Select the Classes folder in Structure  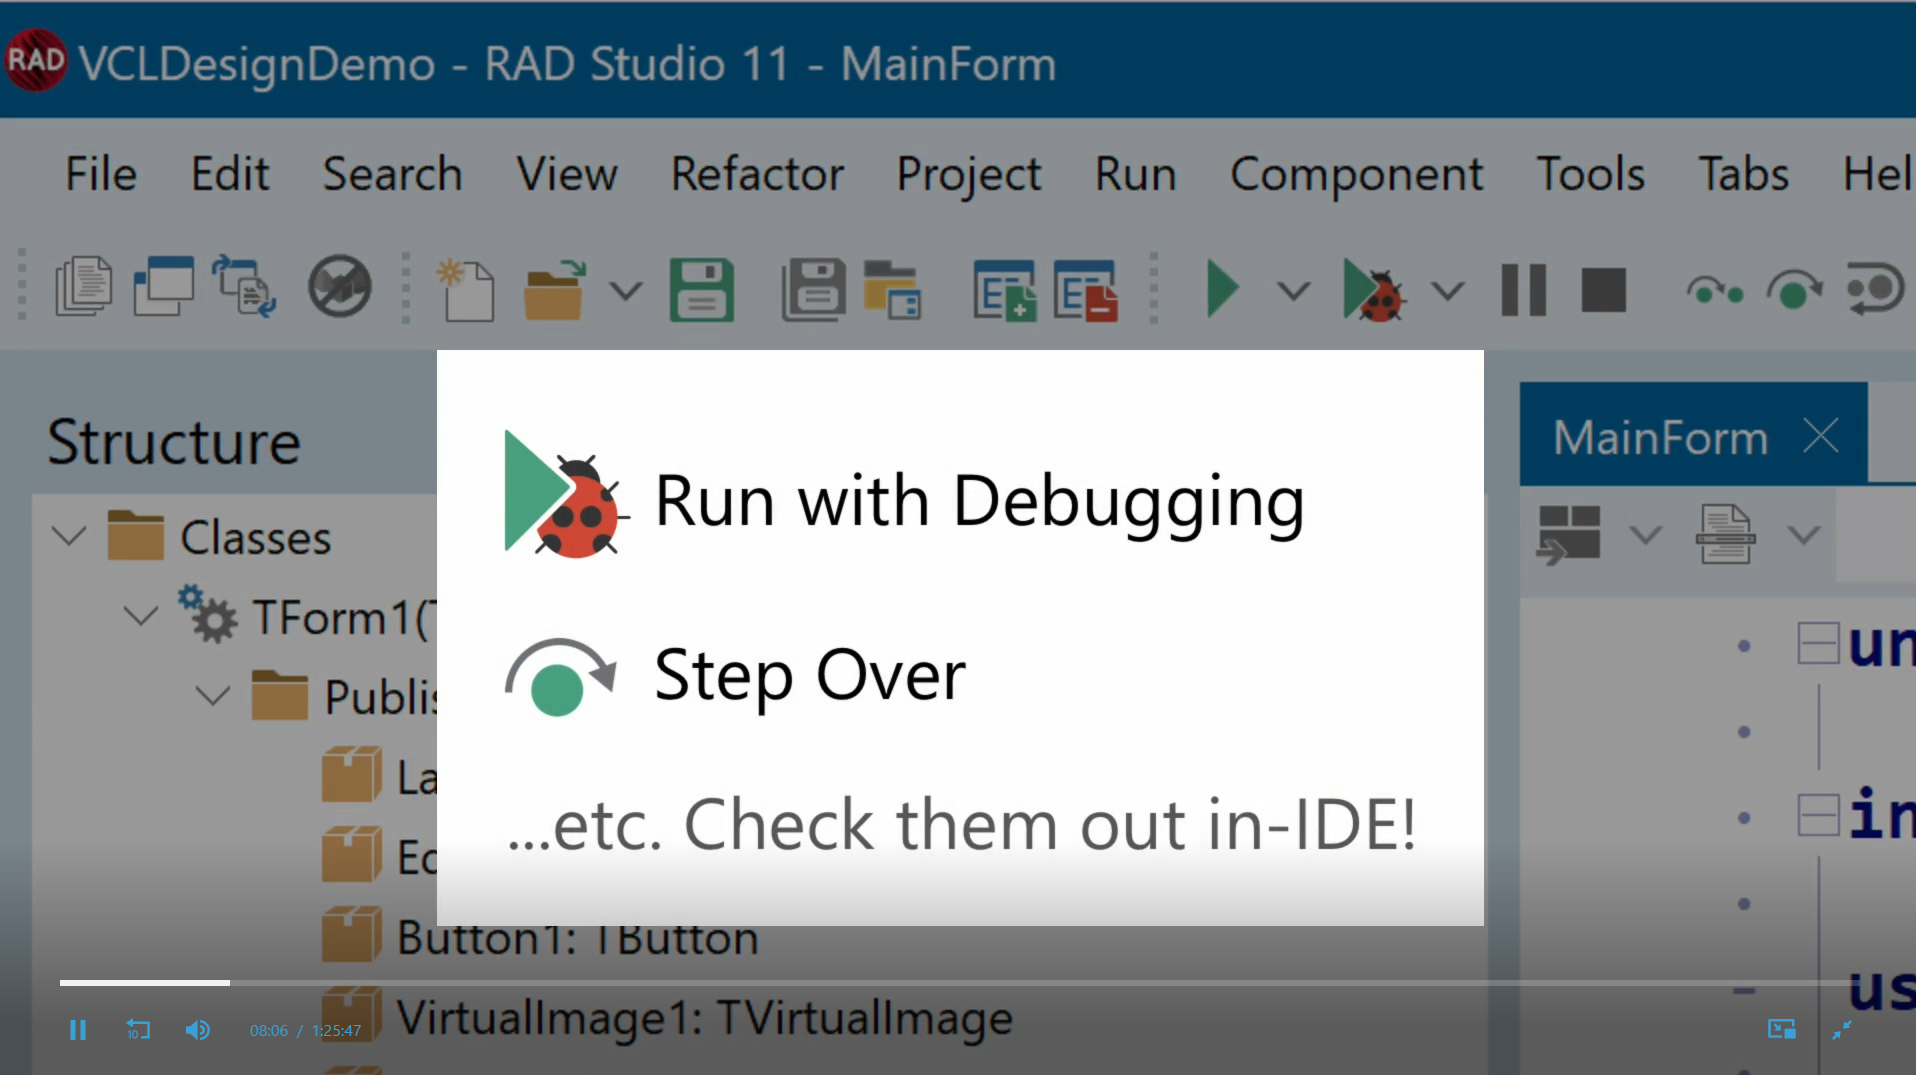pos(220,536)
